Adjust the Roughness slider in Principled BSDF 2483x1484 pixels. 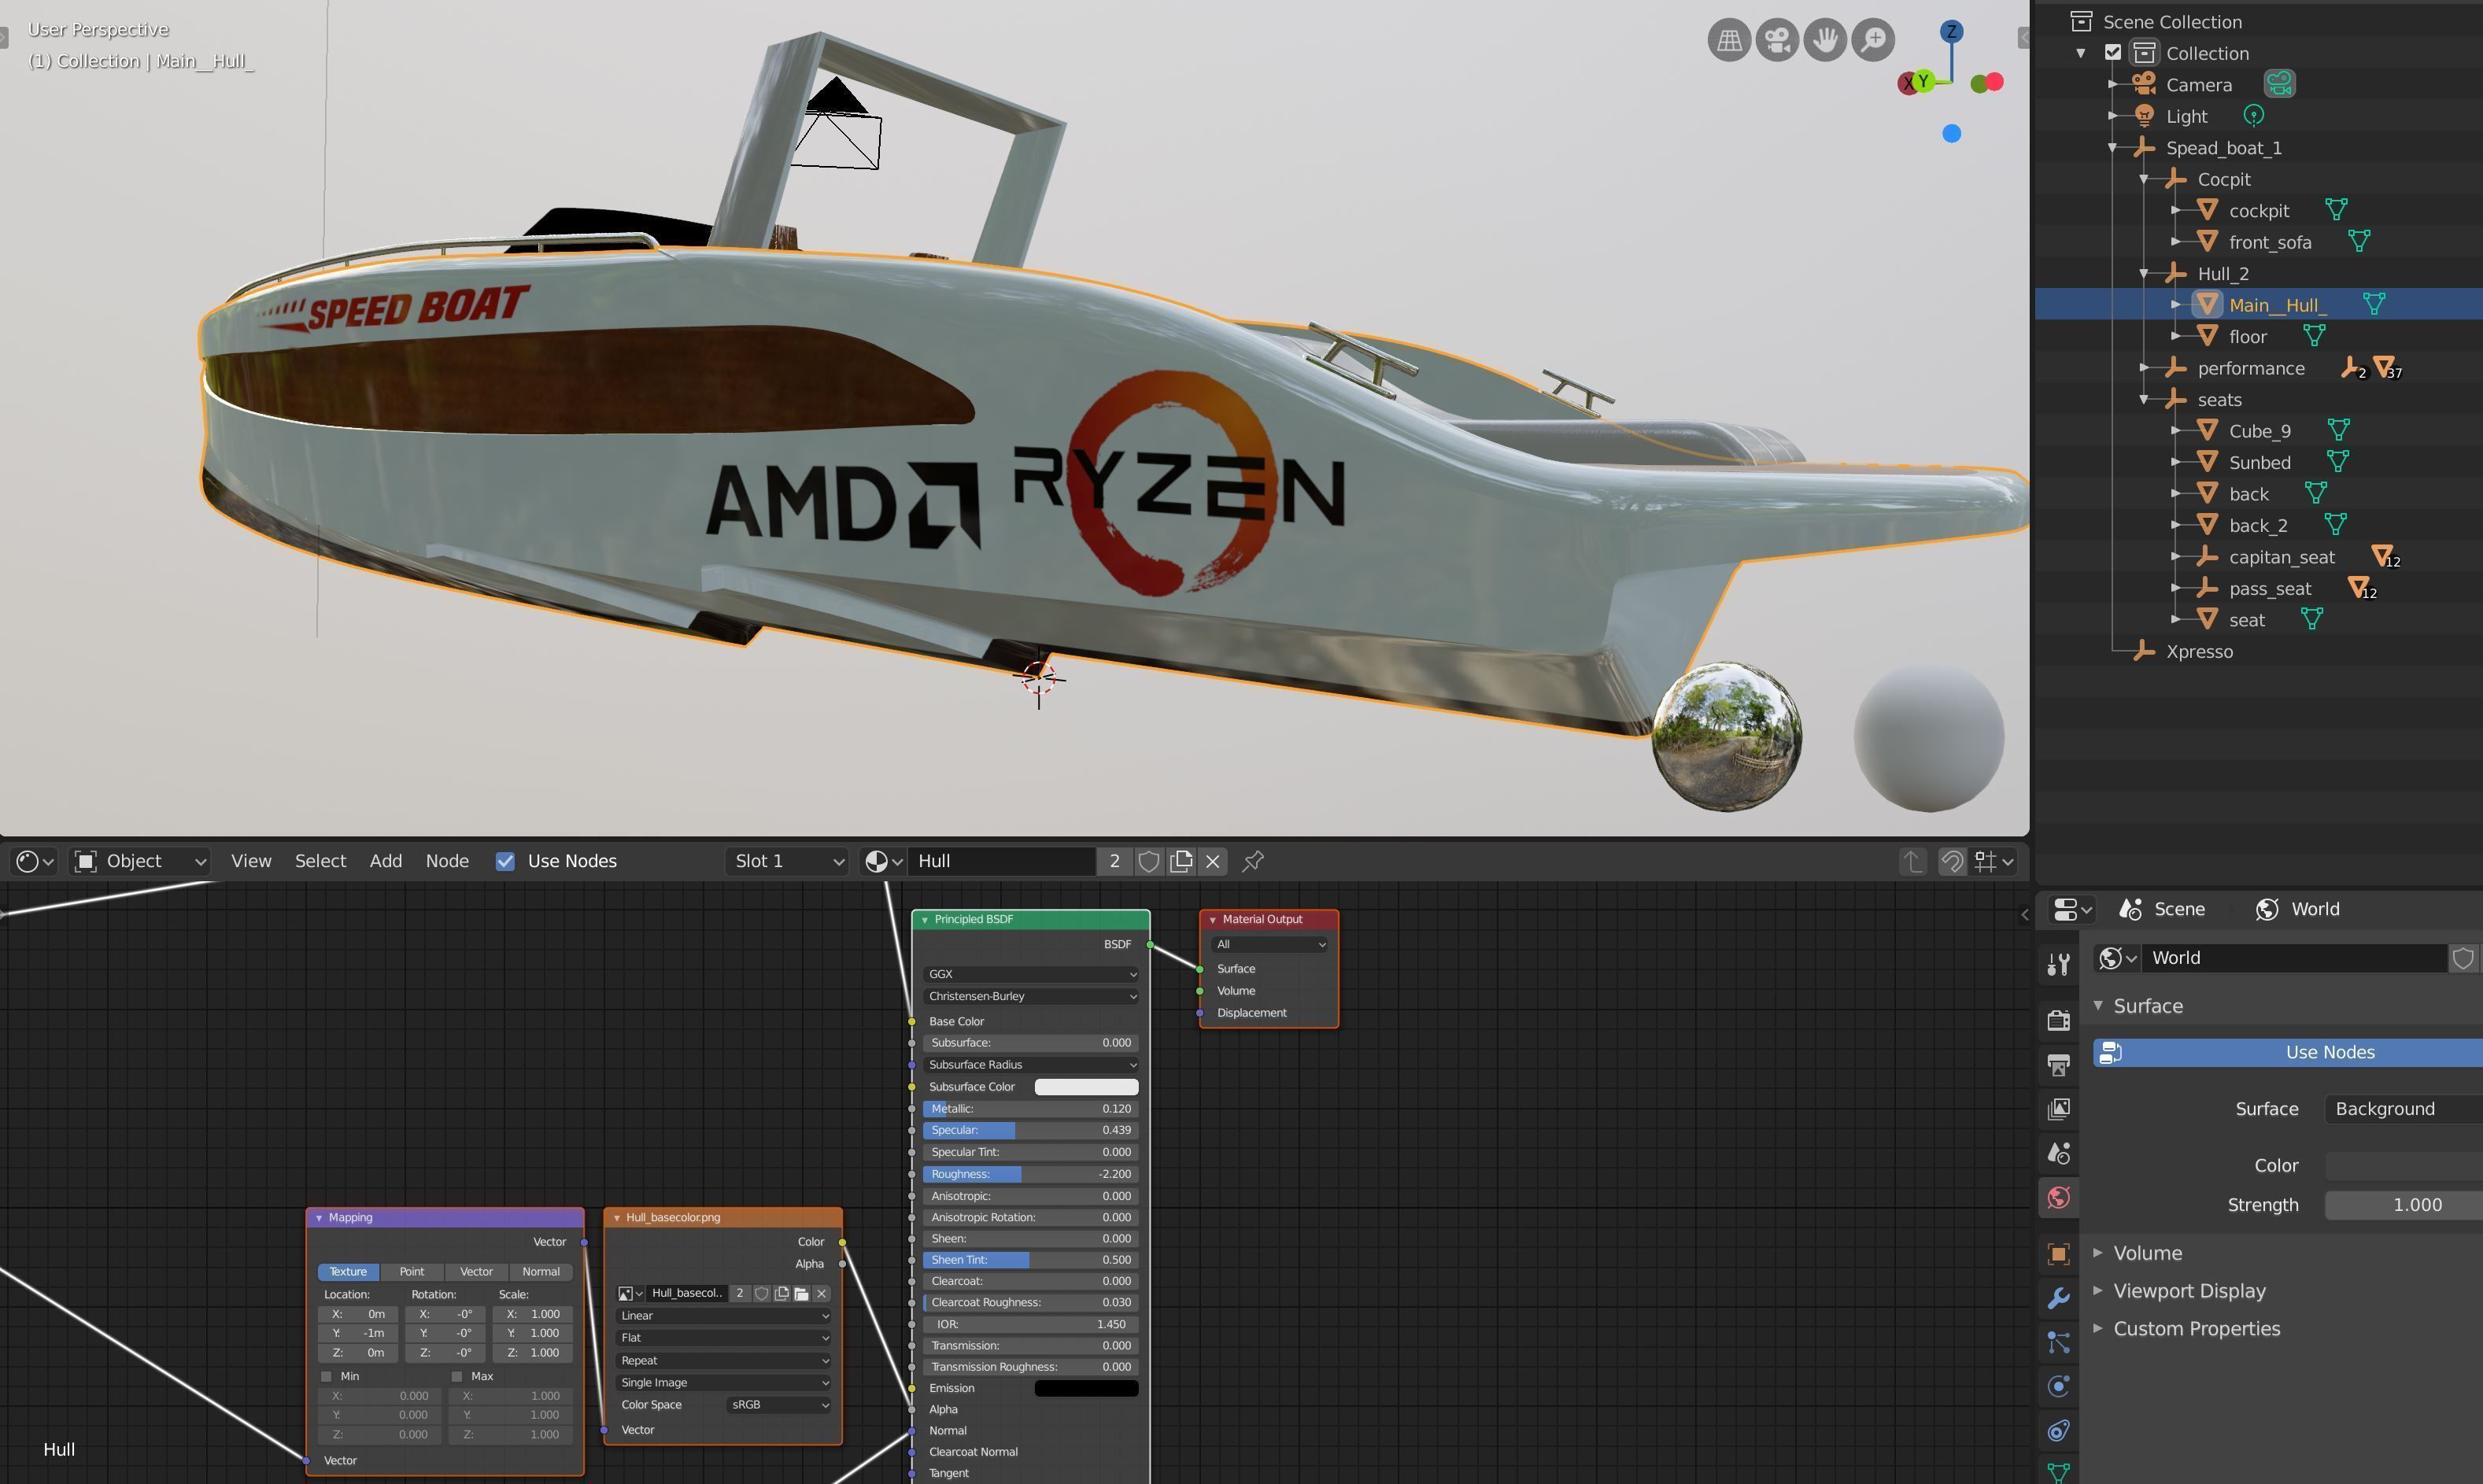coord(1031,1174)
